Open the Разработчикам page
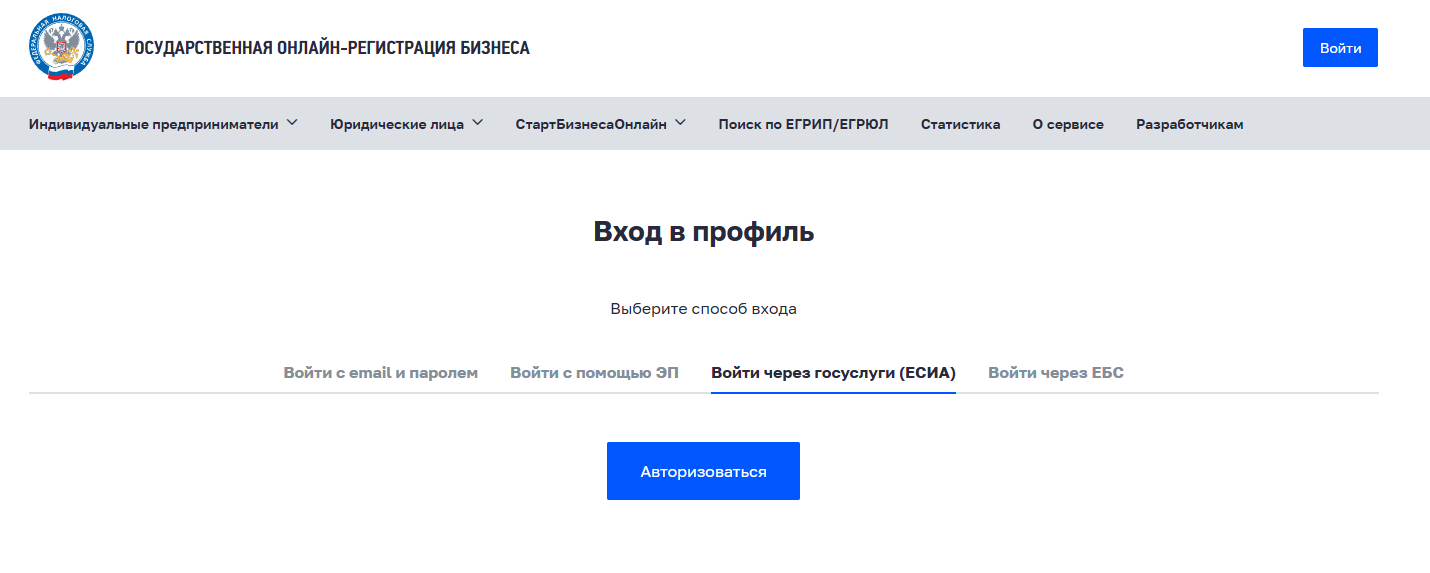This screenshot has height=573, width=1430. [x=1190, y=125]
